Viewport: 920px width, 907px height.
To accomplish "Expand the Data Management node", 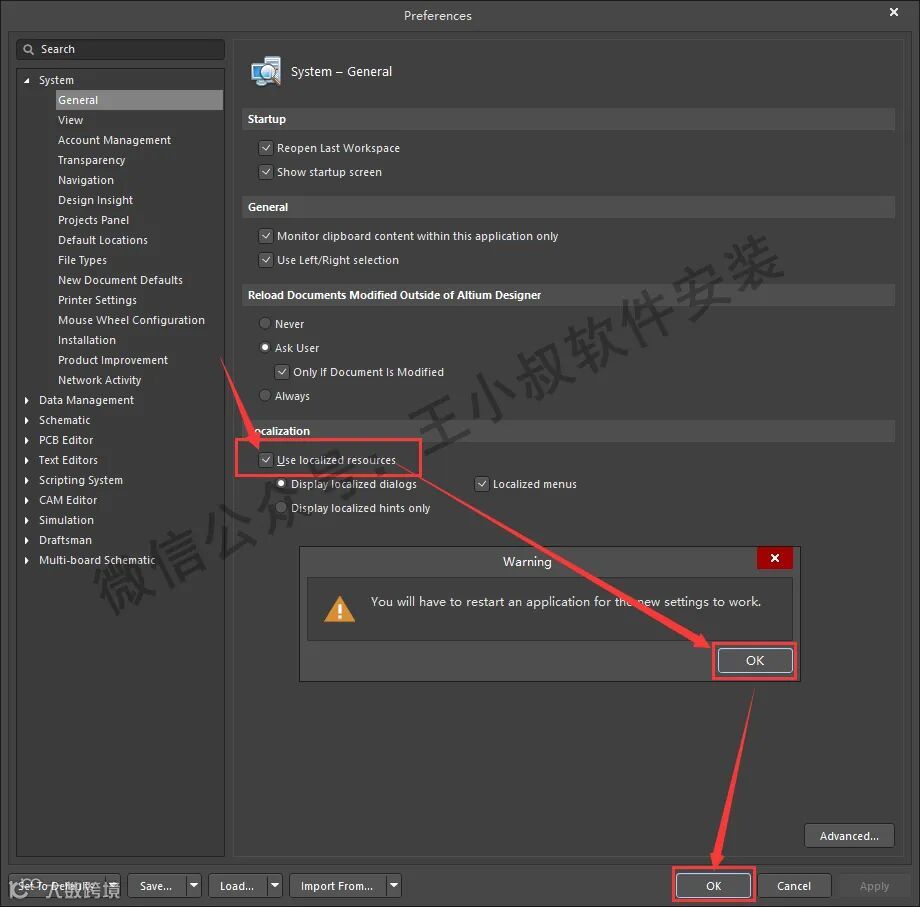I will pyautogui.click(x=26, y=400).
